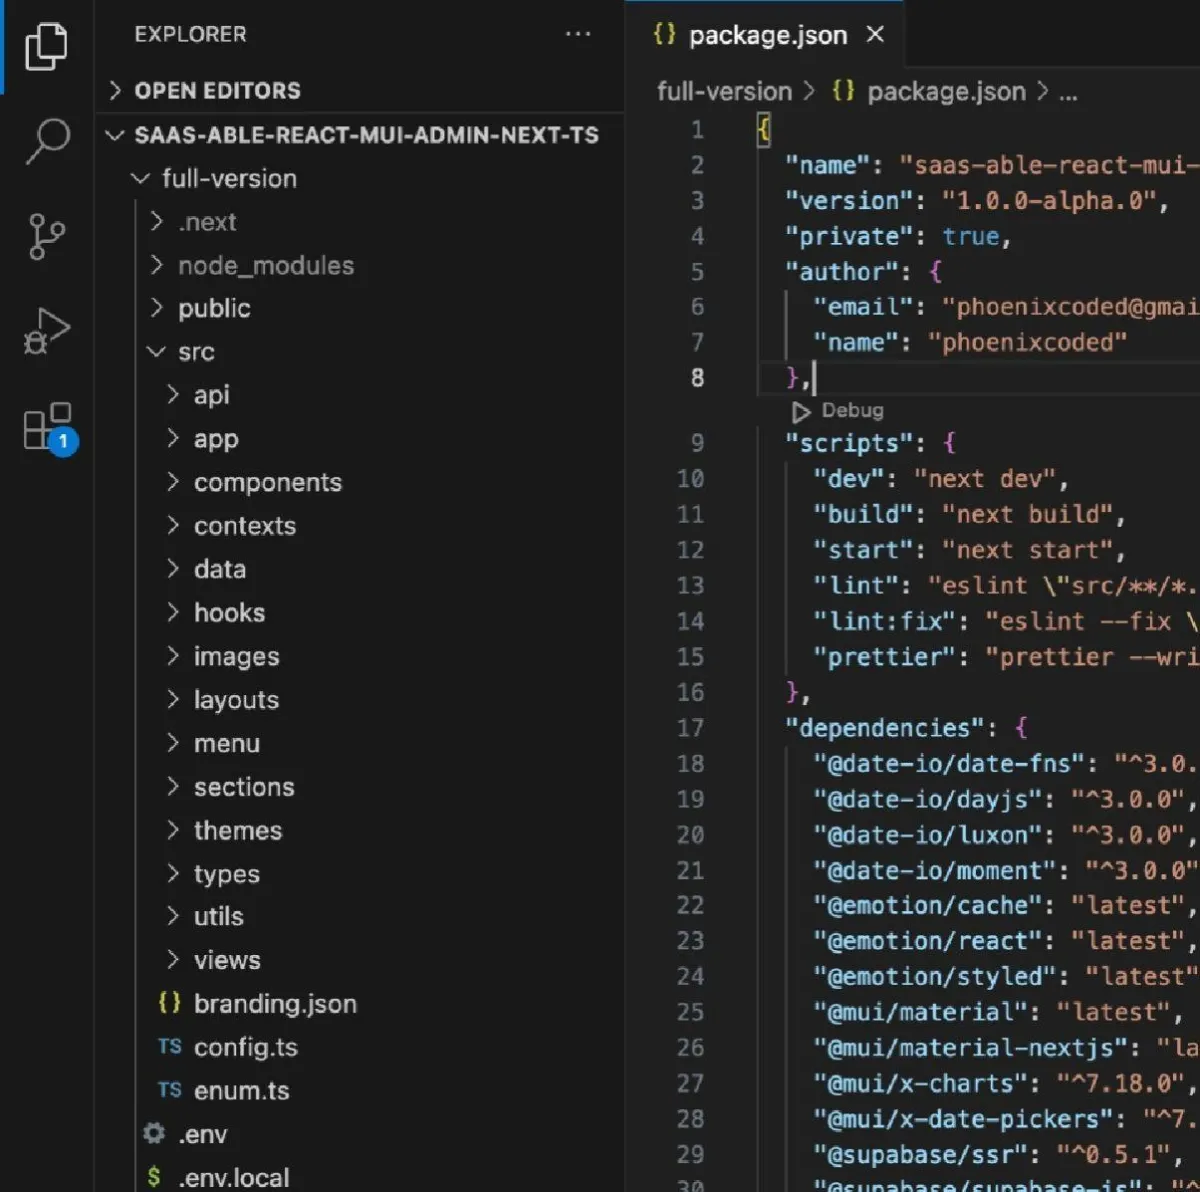Open the Extensions view with badge

pos(47,427)
